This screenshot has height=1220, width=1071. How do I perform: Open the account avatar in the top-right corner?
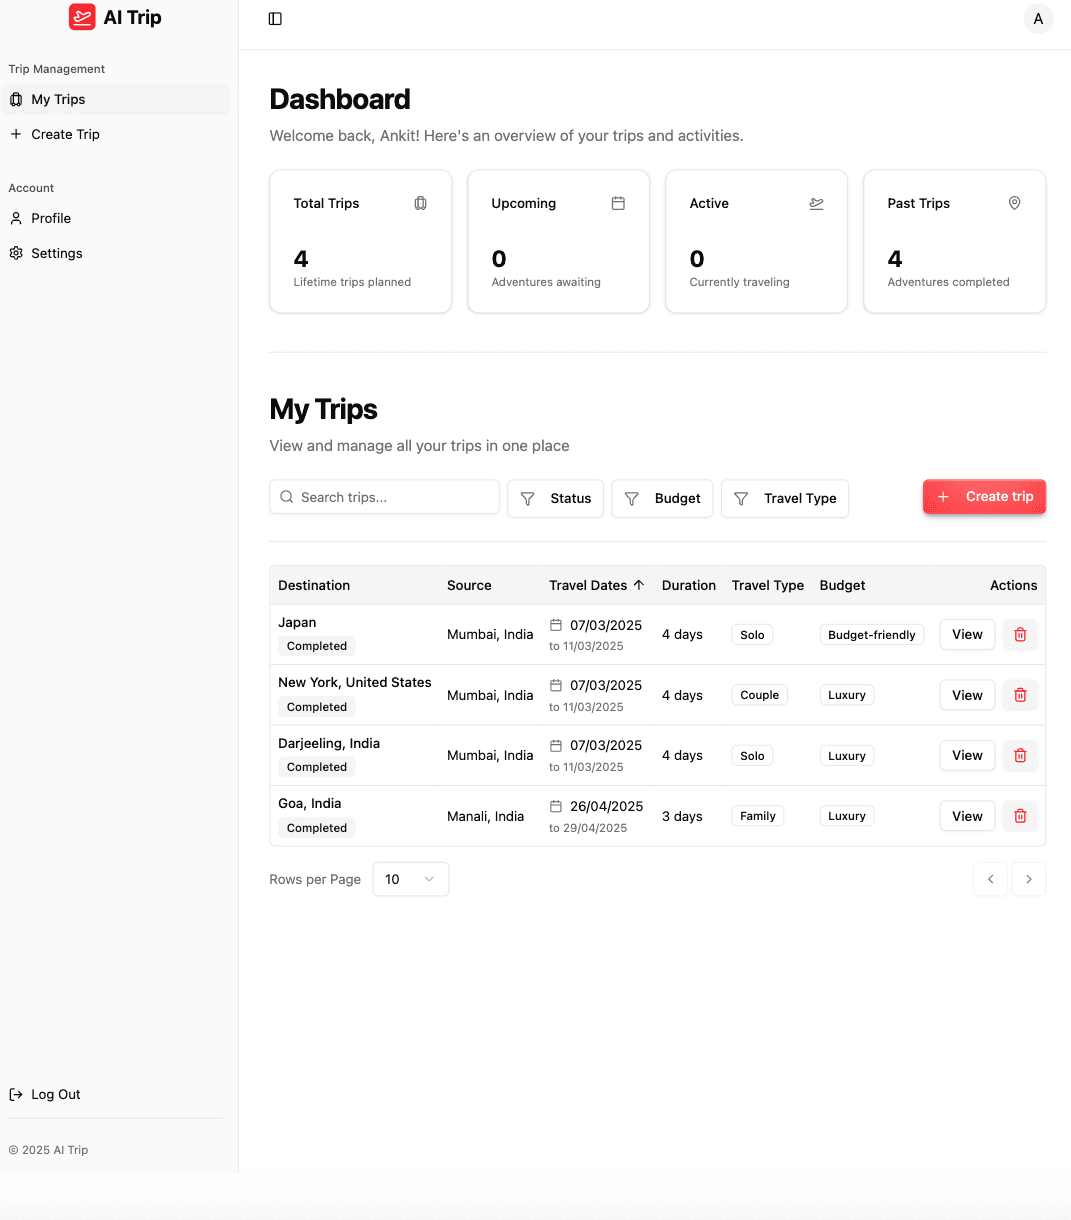click(x=1038, y=18)
